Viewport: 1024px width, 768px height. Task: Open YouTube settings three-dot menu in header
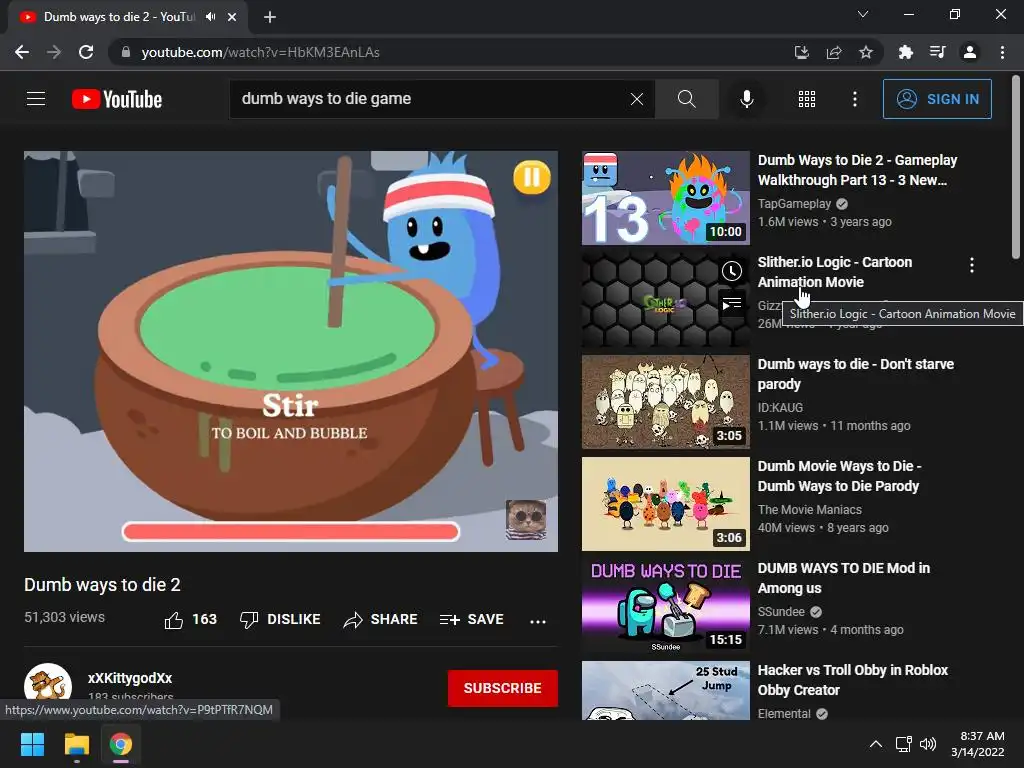click(854, 99)
